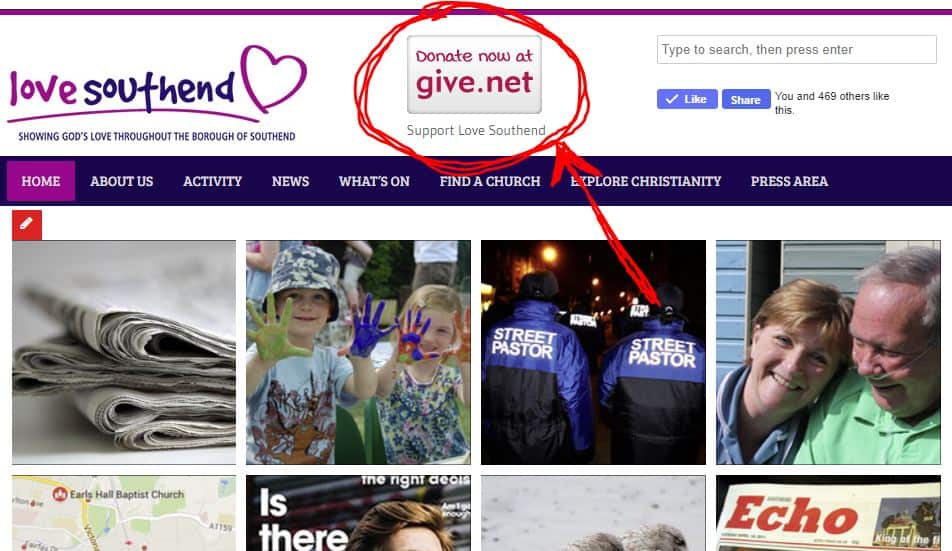Go to the Activity menu item

[212, 181]
